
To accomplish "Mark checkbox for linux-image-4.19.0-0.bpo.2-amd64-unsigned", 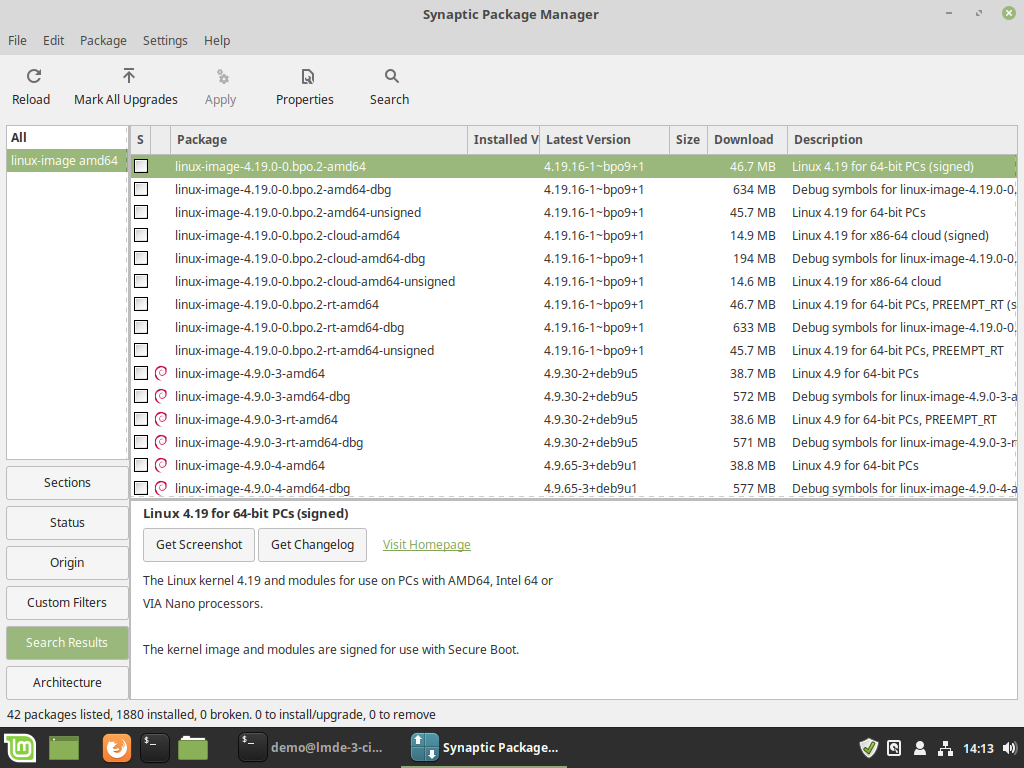I will pyautogui.click(x=141, y=212).
